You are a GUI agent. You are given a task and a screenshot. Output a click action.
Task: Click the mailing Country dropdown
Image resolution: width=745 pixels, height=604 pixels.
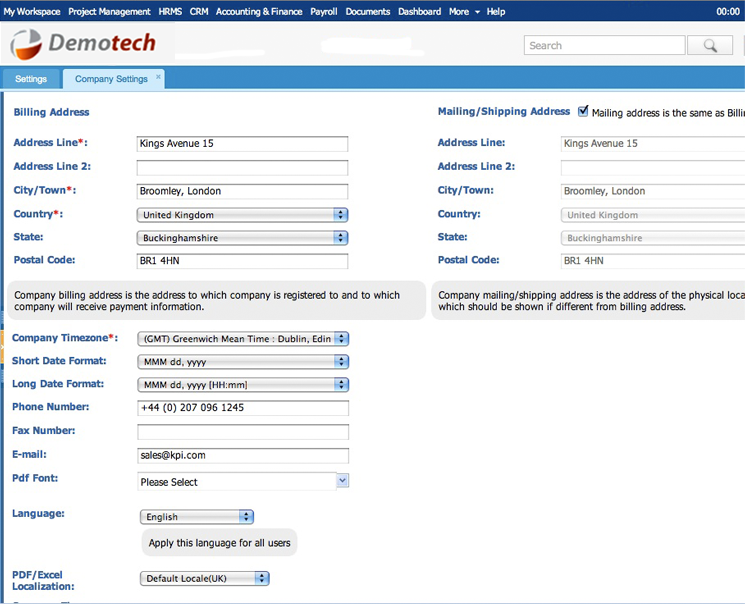tap(653, 215)
